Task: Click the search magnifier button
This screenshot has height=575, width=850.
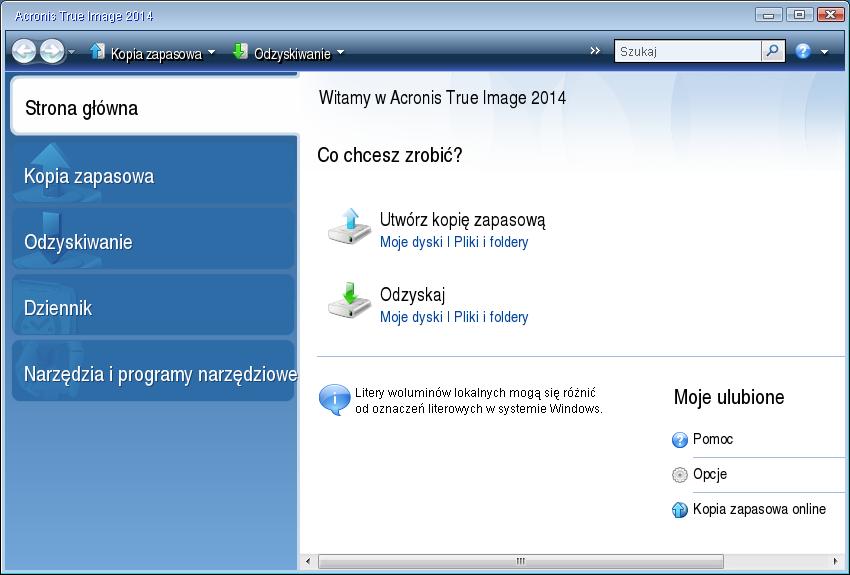Action: pyautogui.click(x=773, y=51)
